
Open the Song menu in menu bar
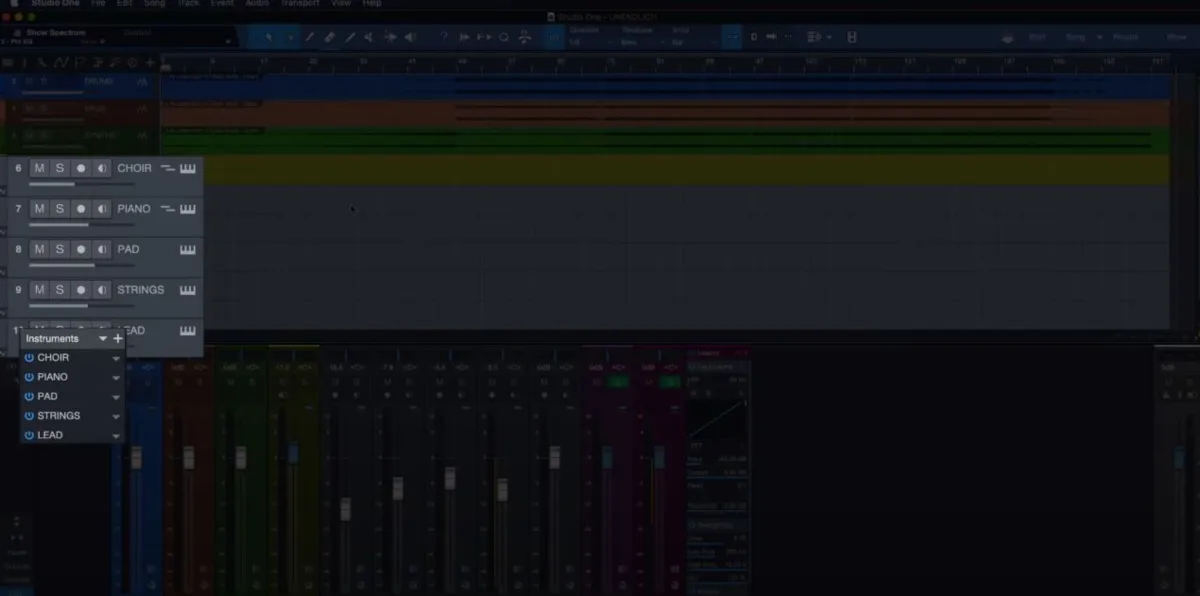click(154, 4)
